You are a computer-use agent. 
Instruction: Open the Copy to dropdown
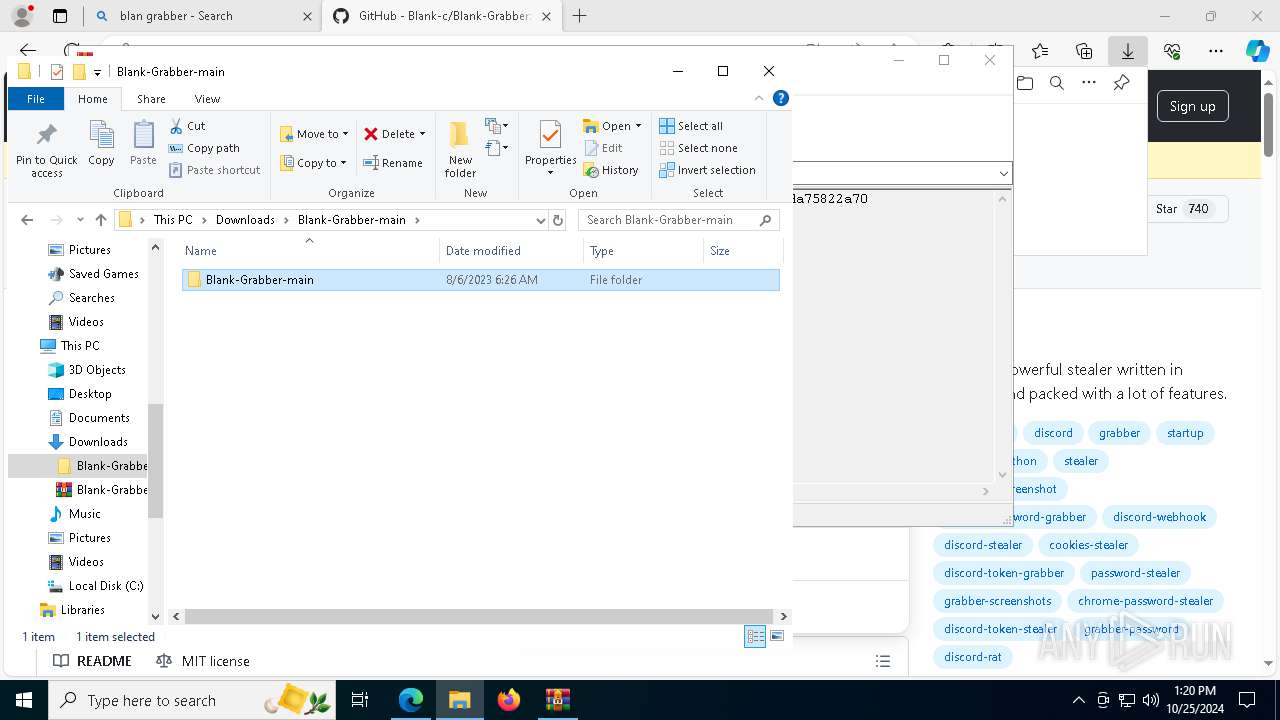313,163
